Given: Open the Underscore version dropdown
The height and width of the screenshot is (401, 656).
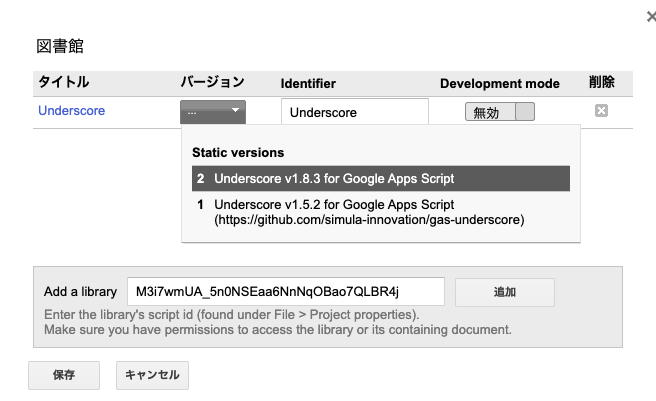Looking at the screenshot, I should [x=213, y=112].
